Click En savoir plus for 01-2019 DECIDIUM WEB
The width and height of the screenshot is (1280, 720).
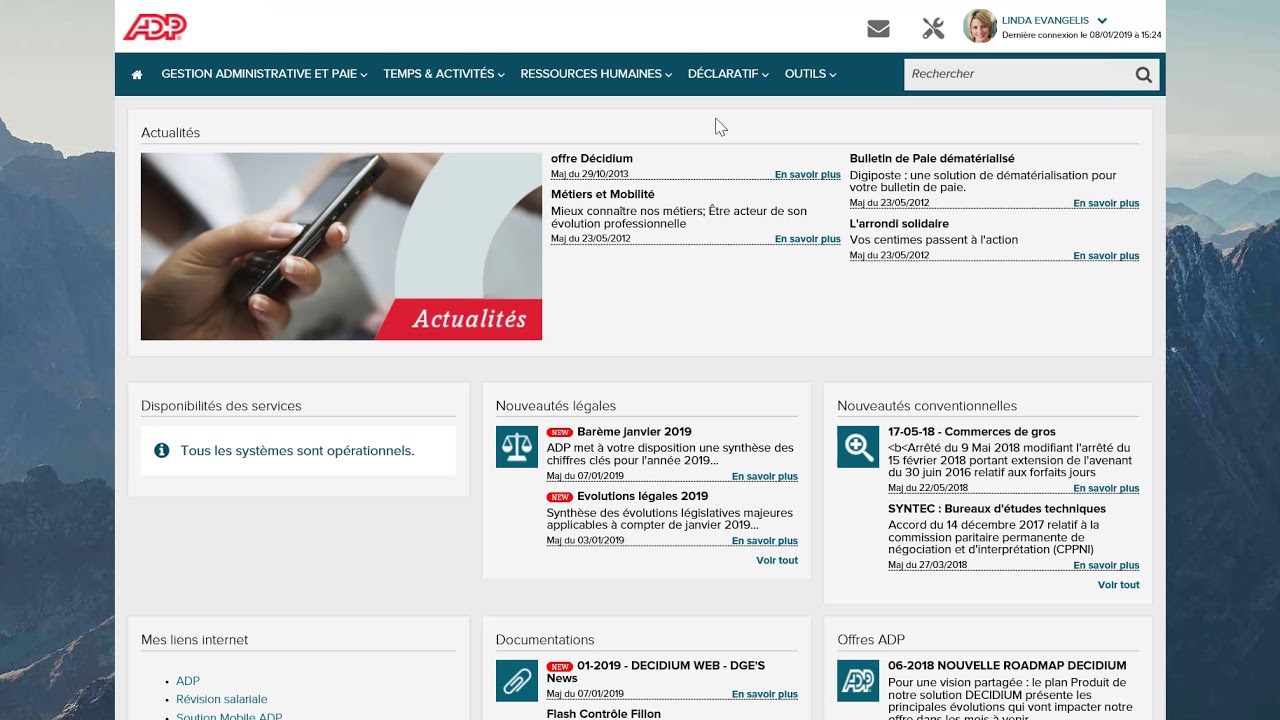click(765, 694)
